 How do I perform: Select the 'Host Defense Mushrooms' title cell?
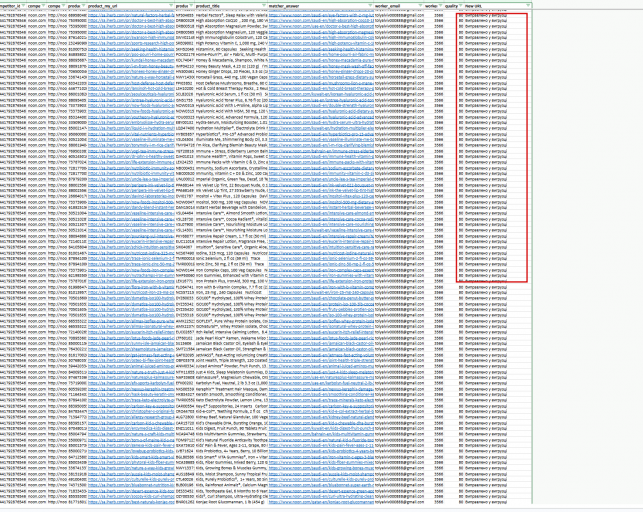tap(232, 83)
